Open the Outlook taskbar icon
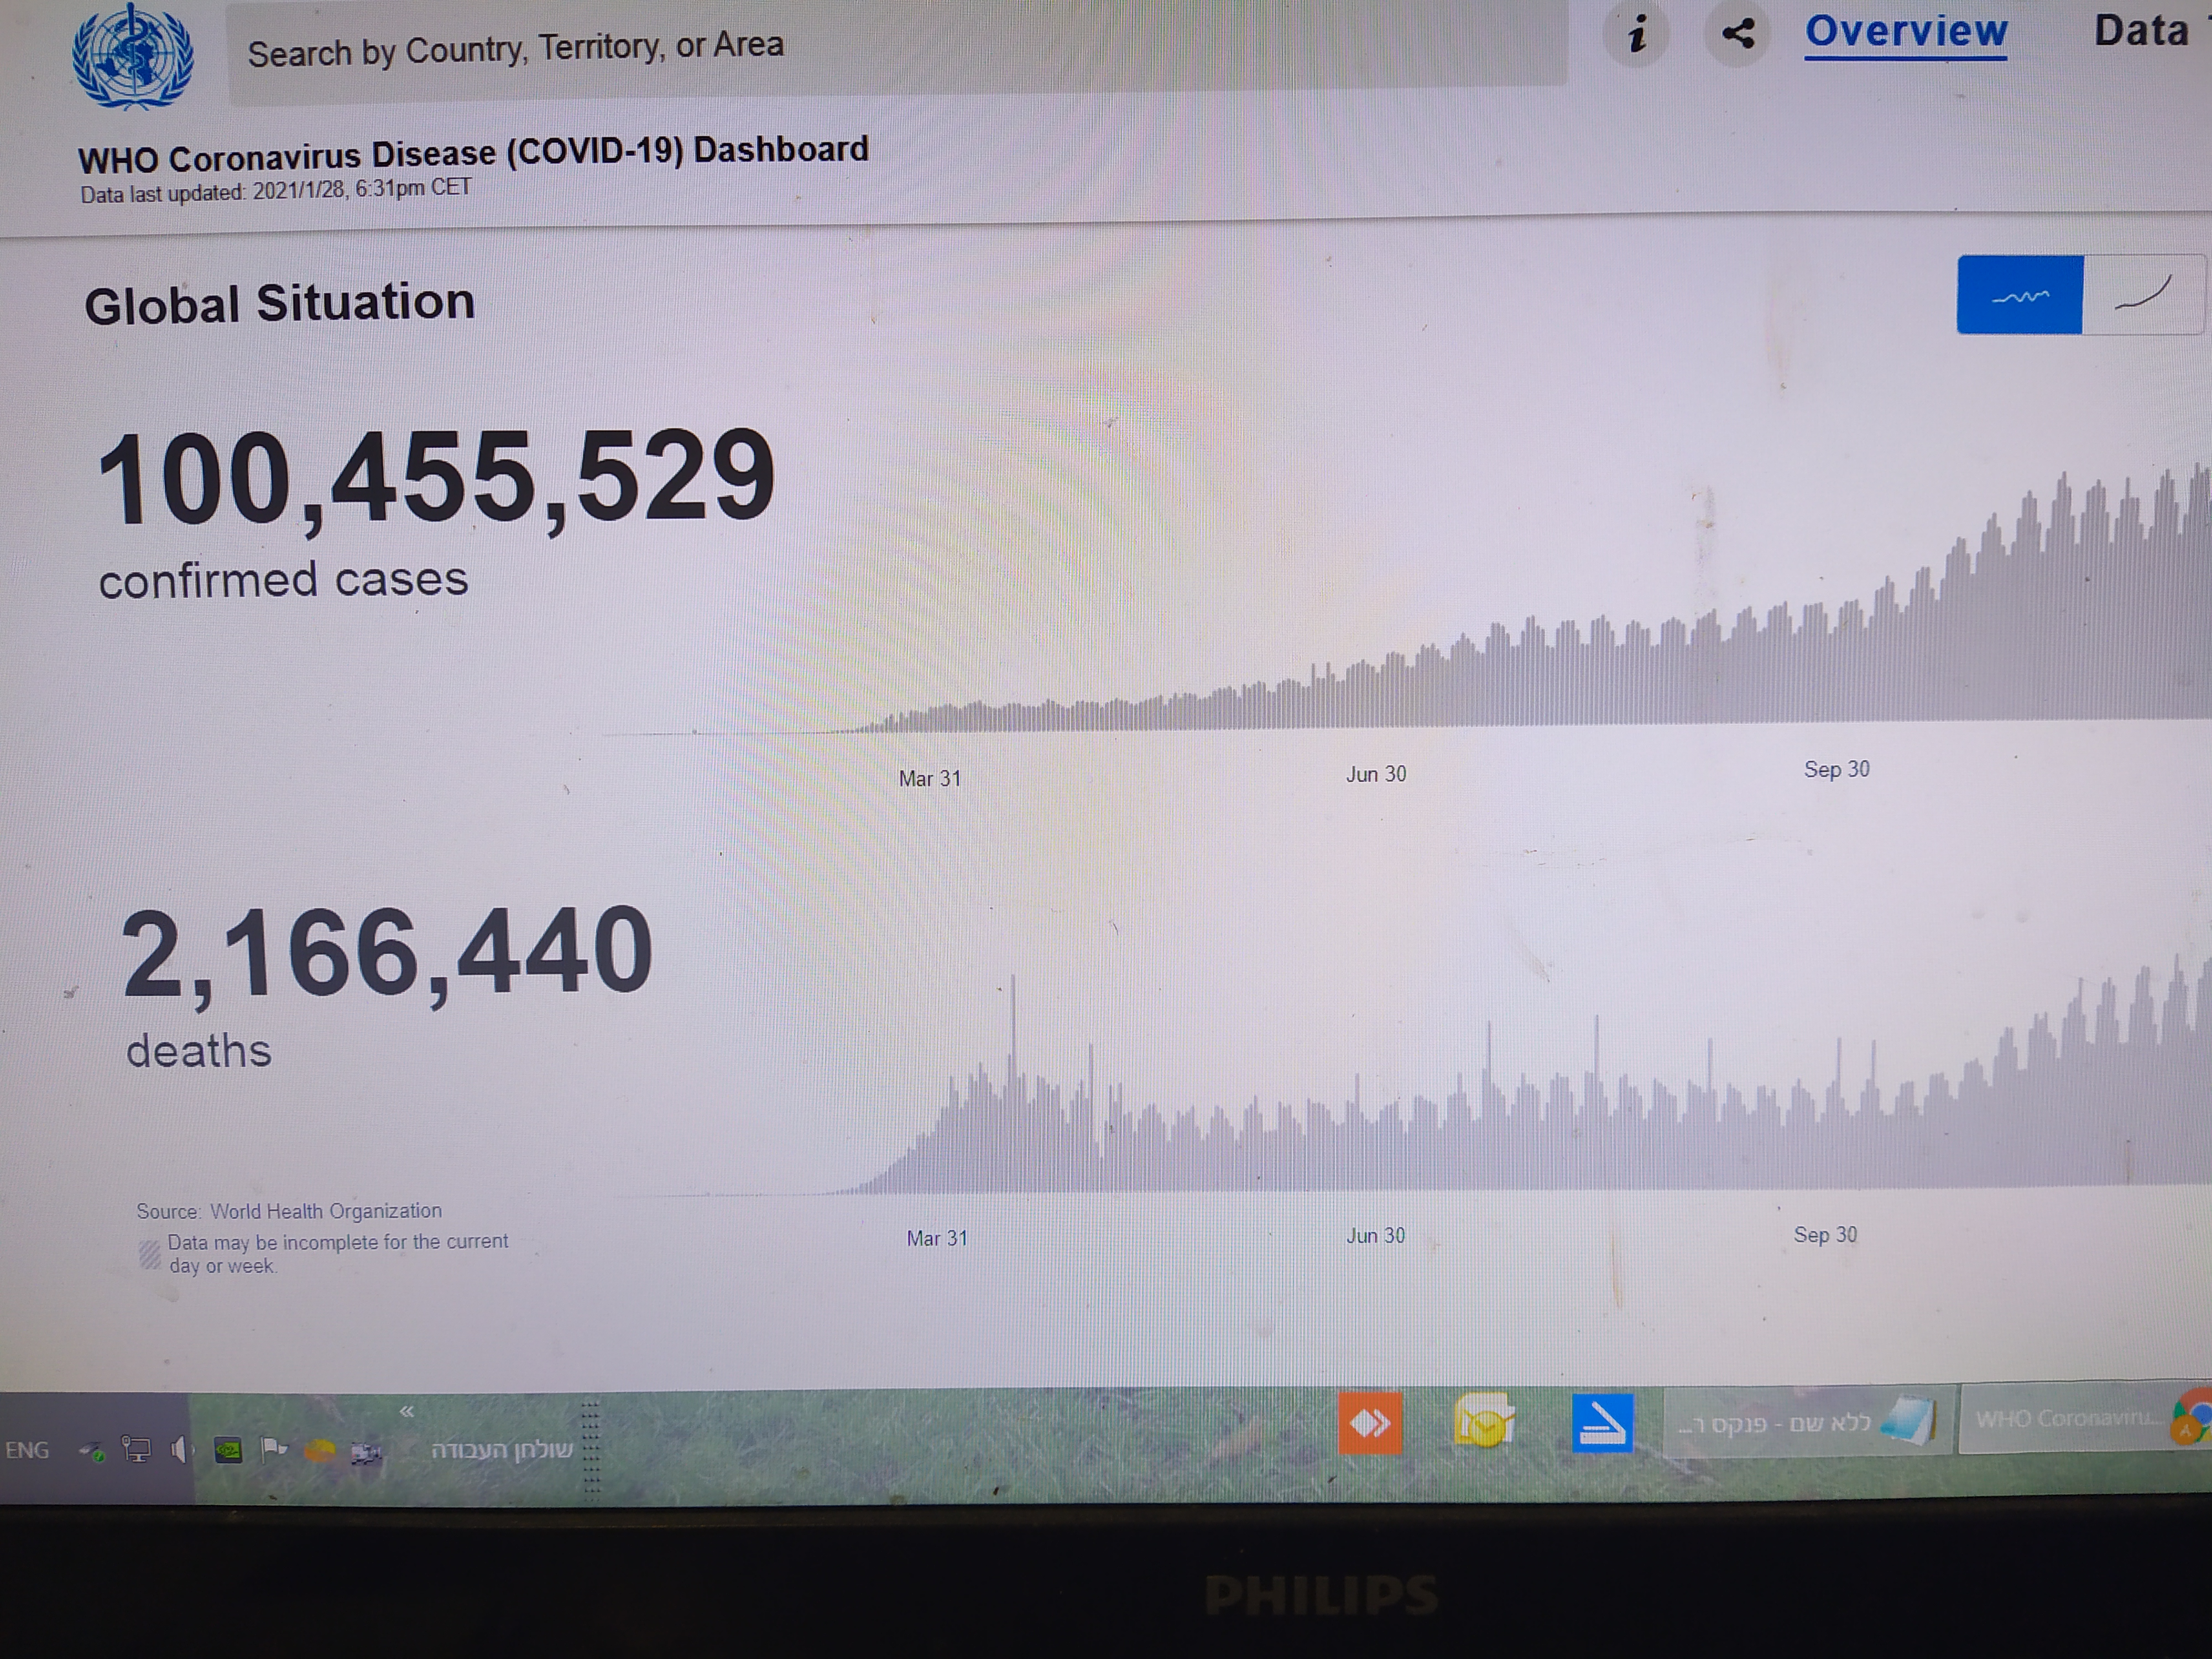This screenshot has height=1659, width=2212. click(1484, 1421)
